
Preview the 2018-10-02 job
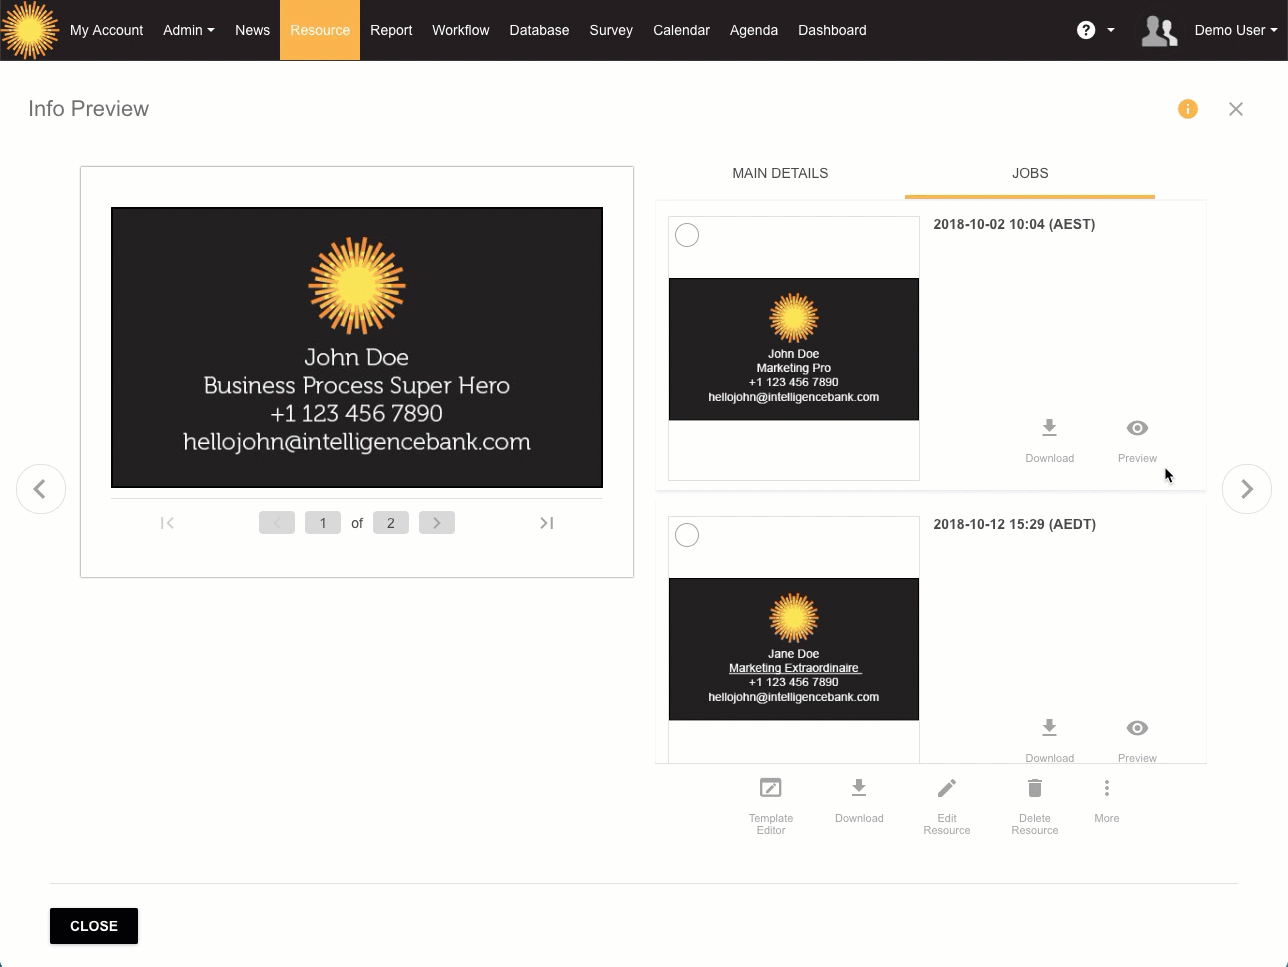point(1137,440)
